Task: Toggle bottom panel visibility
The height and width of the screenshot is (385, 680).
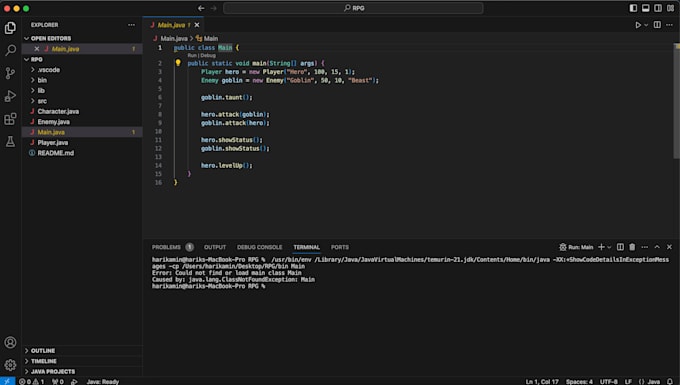Action: 645,8
